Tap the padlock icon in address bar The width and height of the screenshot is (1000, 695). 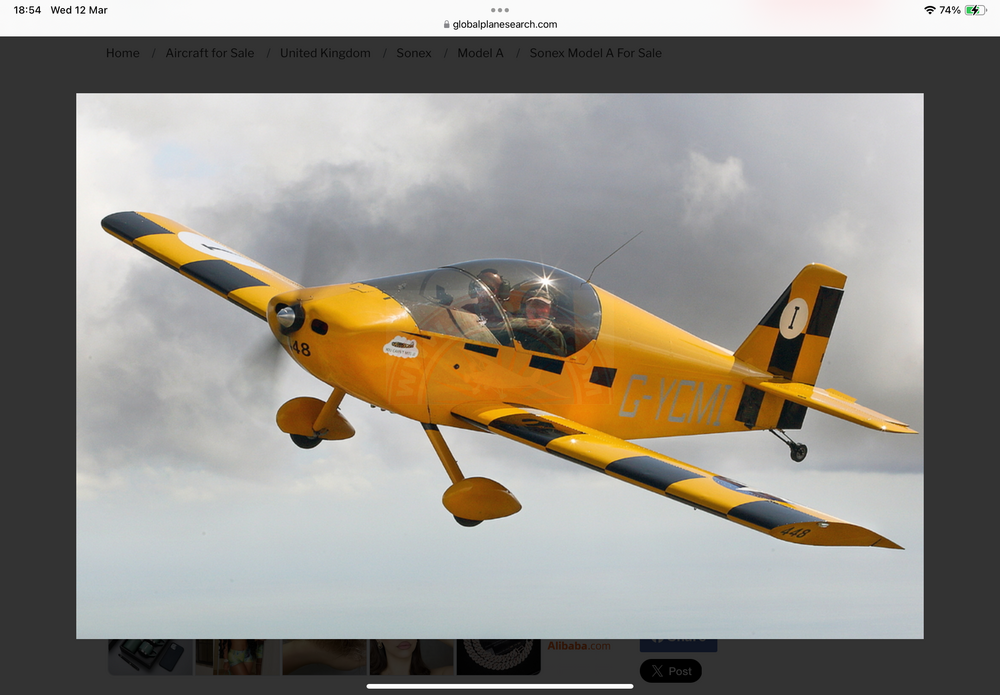click(x=445, y=25)
